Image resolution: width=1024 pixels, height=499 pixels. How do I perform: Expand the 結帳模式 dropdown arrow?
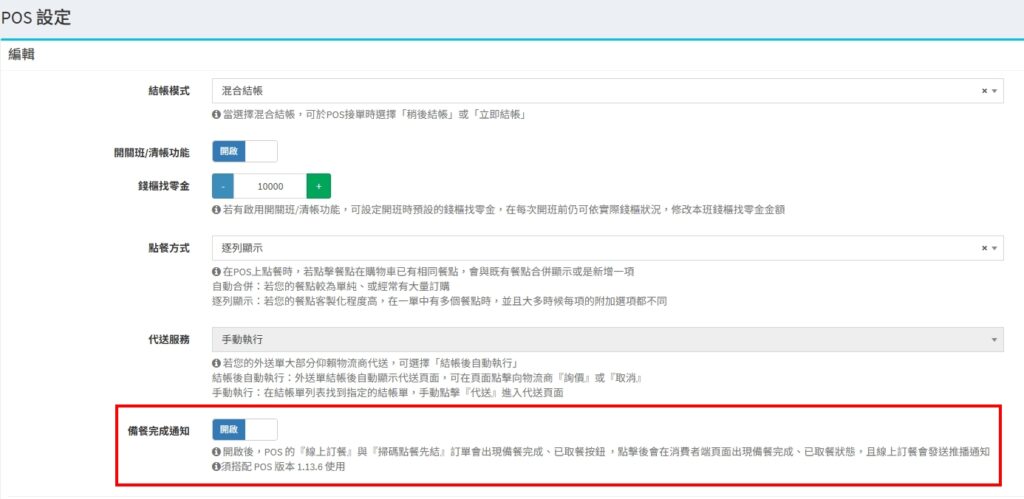[995, 91]
